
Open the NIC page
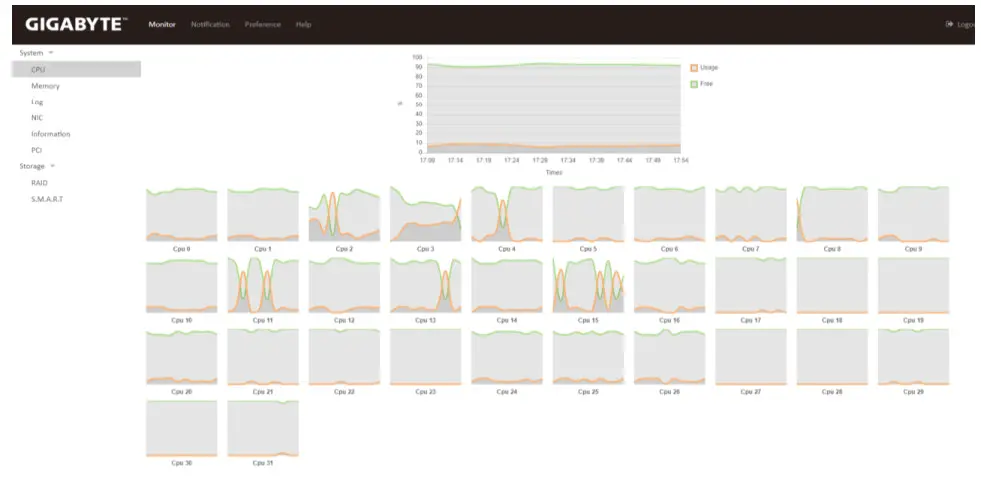[37, 117]
